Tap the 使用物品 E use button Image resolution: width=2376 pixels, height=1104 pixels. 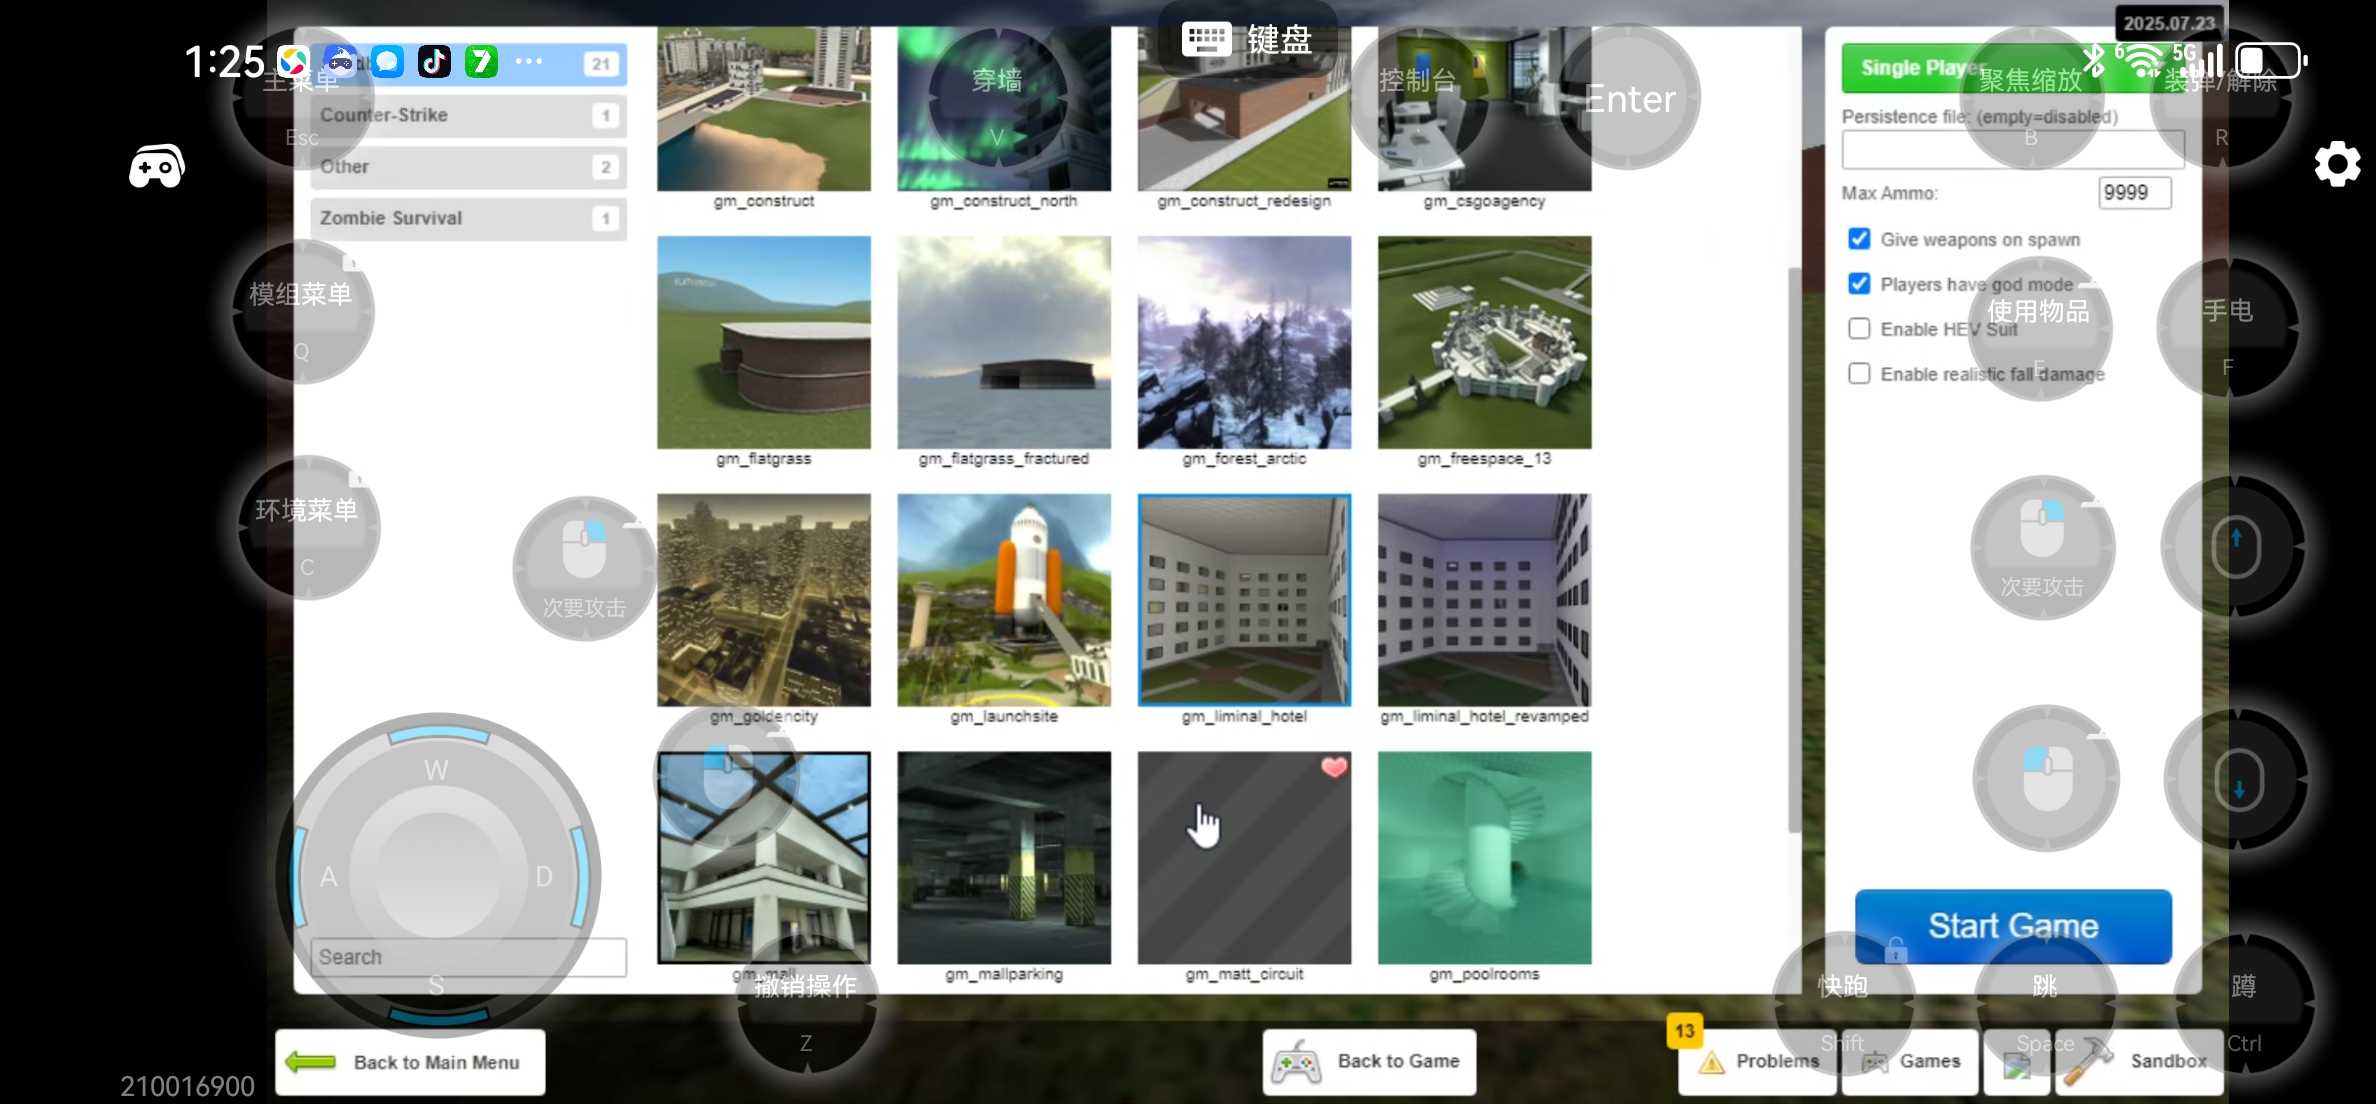click(x=2039, y=328)
